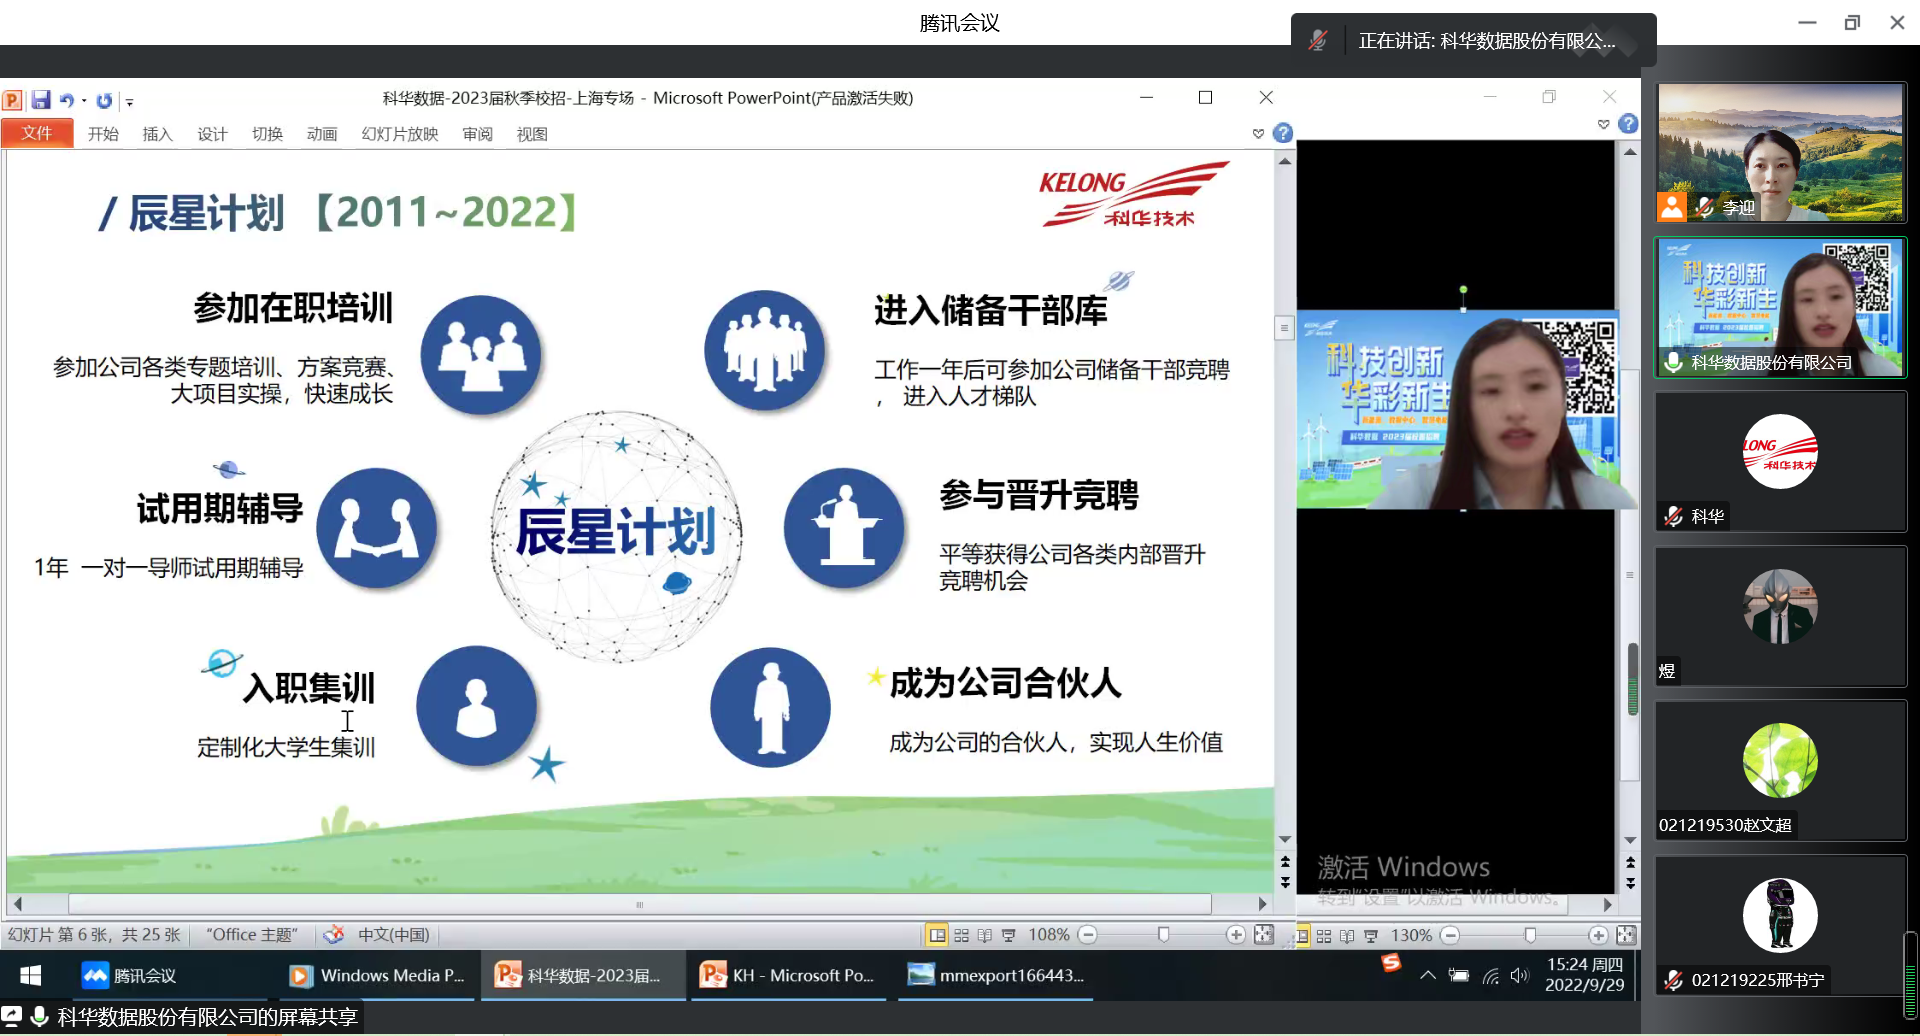The width and height of the screenshot is (1920, 1036).
Task: Expand Customize Quick Access Toolbar dropdown
Action: click(x=129, y=101)
